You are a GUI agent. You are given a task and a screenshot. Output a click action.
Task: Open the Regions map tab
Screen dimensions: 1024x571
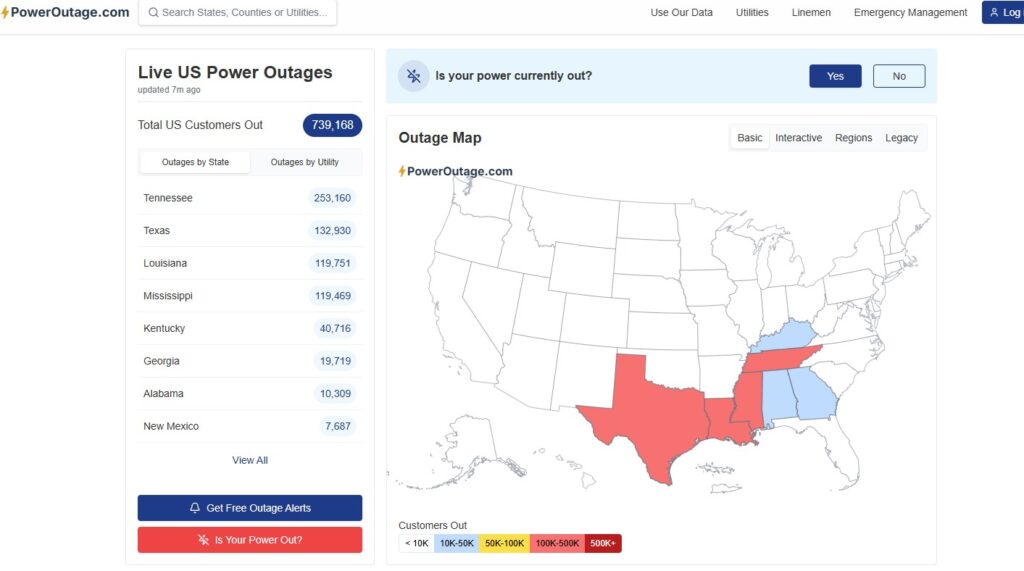(x=853, y=138)
